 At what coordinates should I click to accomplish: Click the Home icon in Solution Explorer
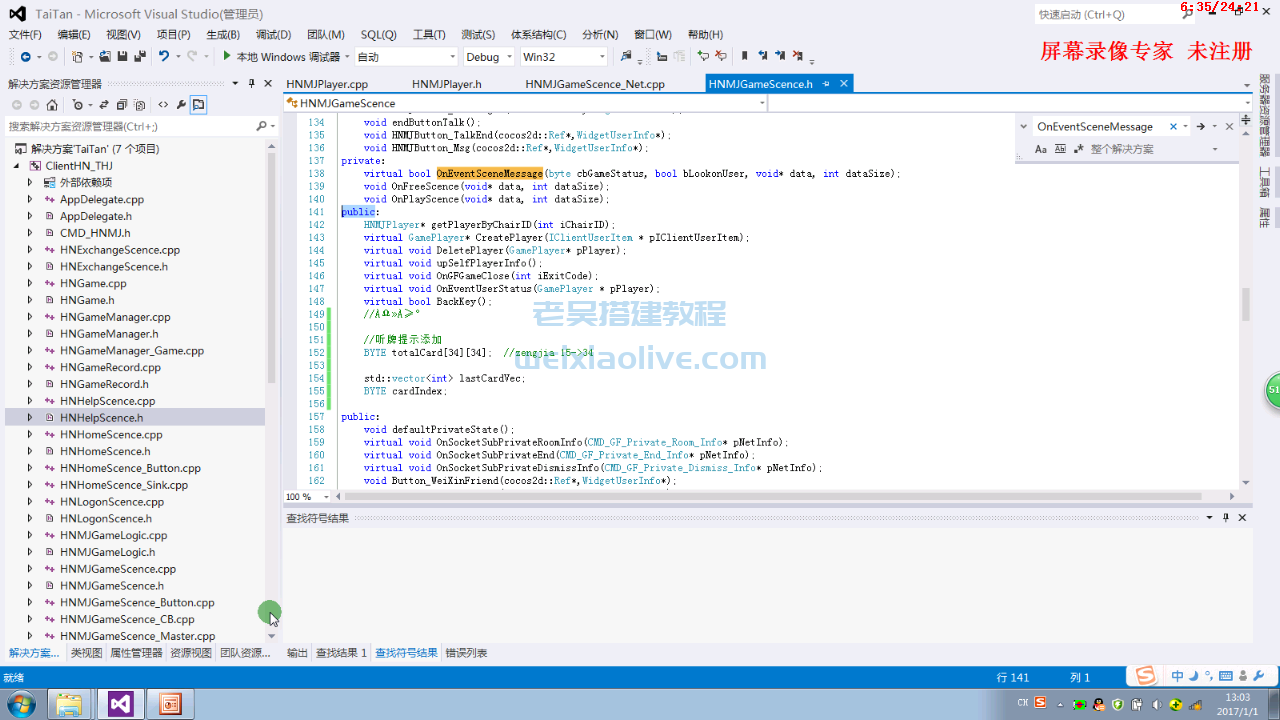click(x=52, y=105)
